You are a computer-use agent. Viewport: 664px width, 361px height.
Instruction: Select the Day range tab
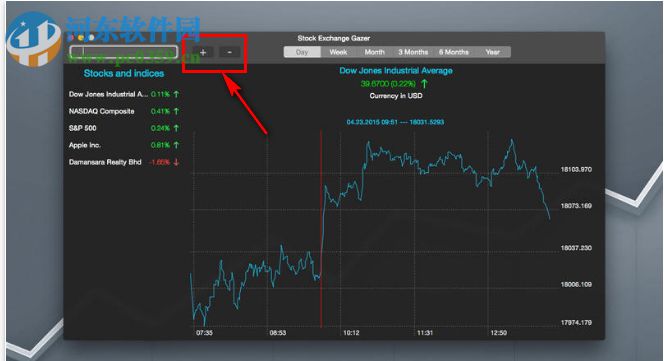(x=302, y=52)
